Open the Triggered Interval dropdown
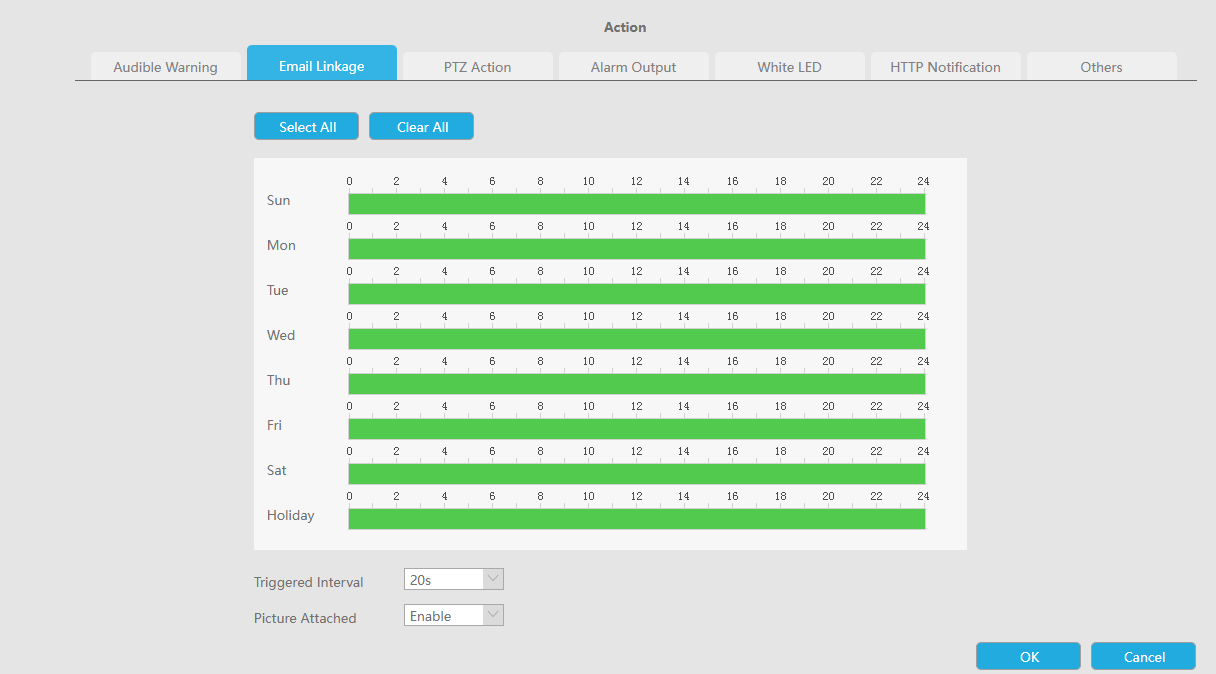Image resolution: width=1216 pixels, height=674 pixels. click(x=454, y=580)
